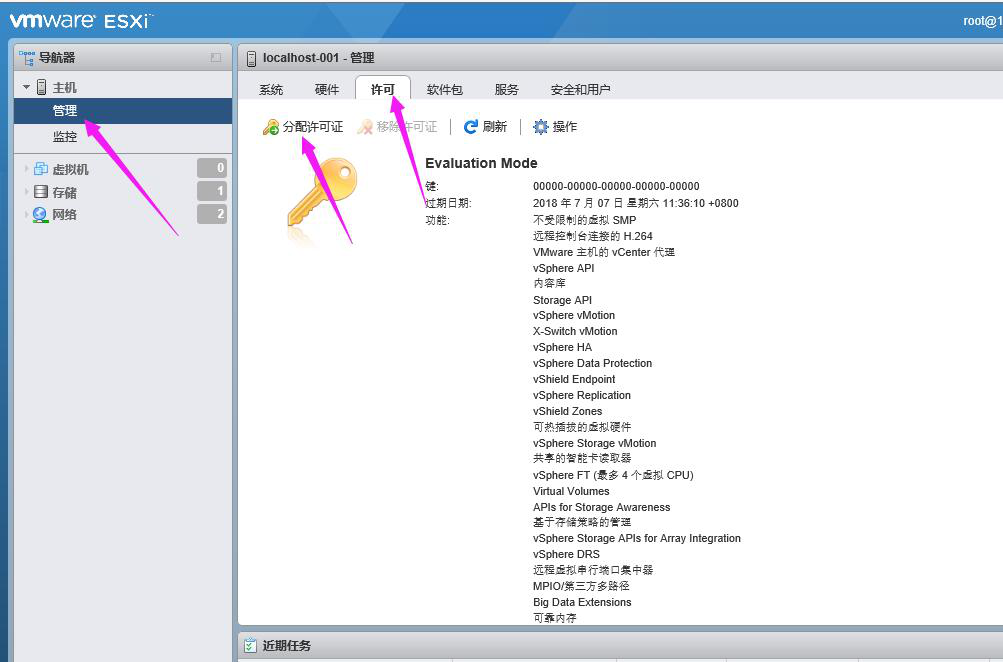The height and width of the screenshot is (662, 1003).
Task: Select the 主机 navigator item
Action: click(65, 88)
